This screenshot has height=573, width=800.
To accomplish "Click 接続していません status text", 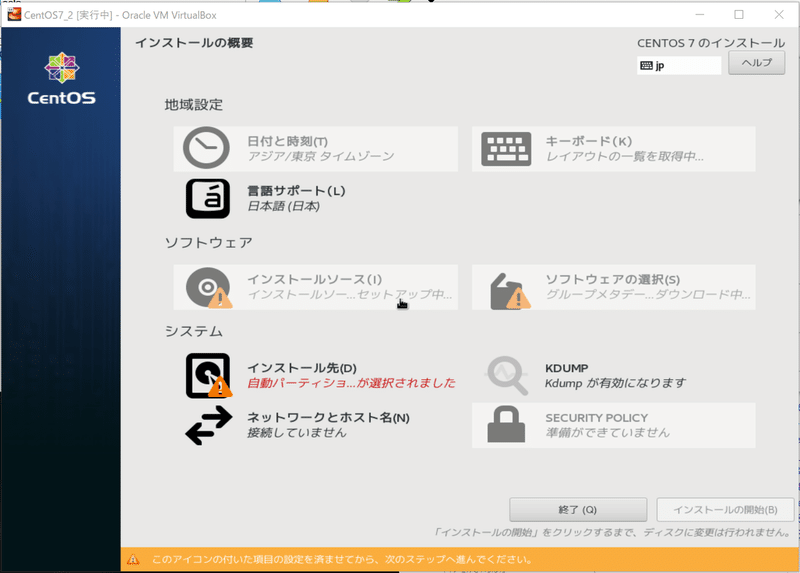I will [x=296, y=433].
